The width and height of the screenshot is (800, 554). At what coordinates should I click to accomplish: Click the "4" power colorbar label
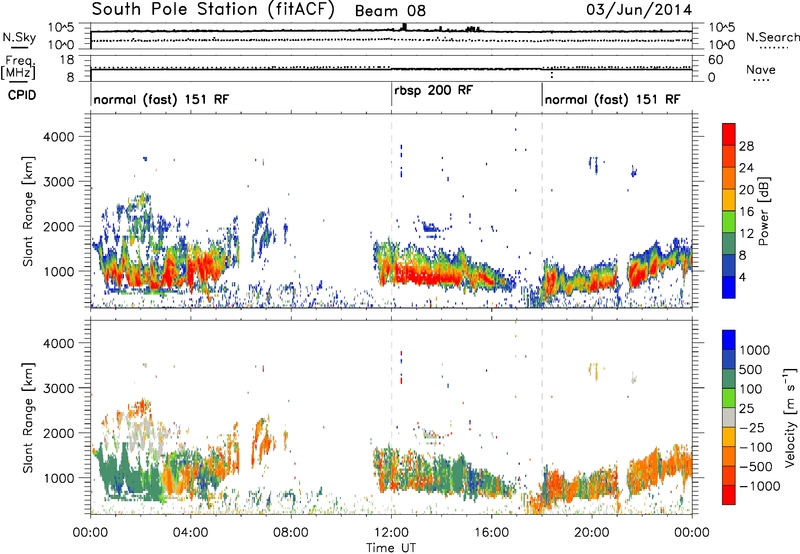[x=742, y=278]
